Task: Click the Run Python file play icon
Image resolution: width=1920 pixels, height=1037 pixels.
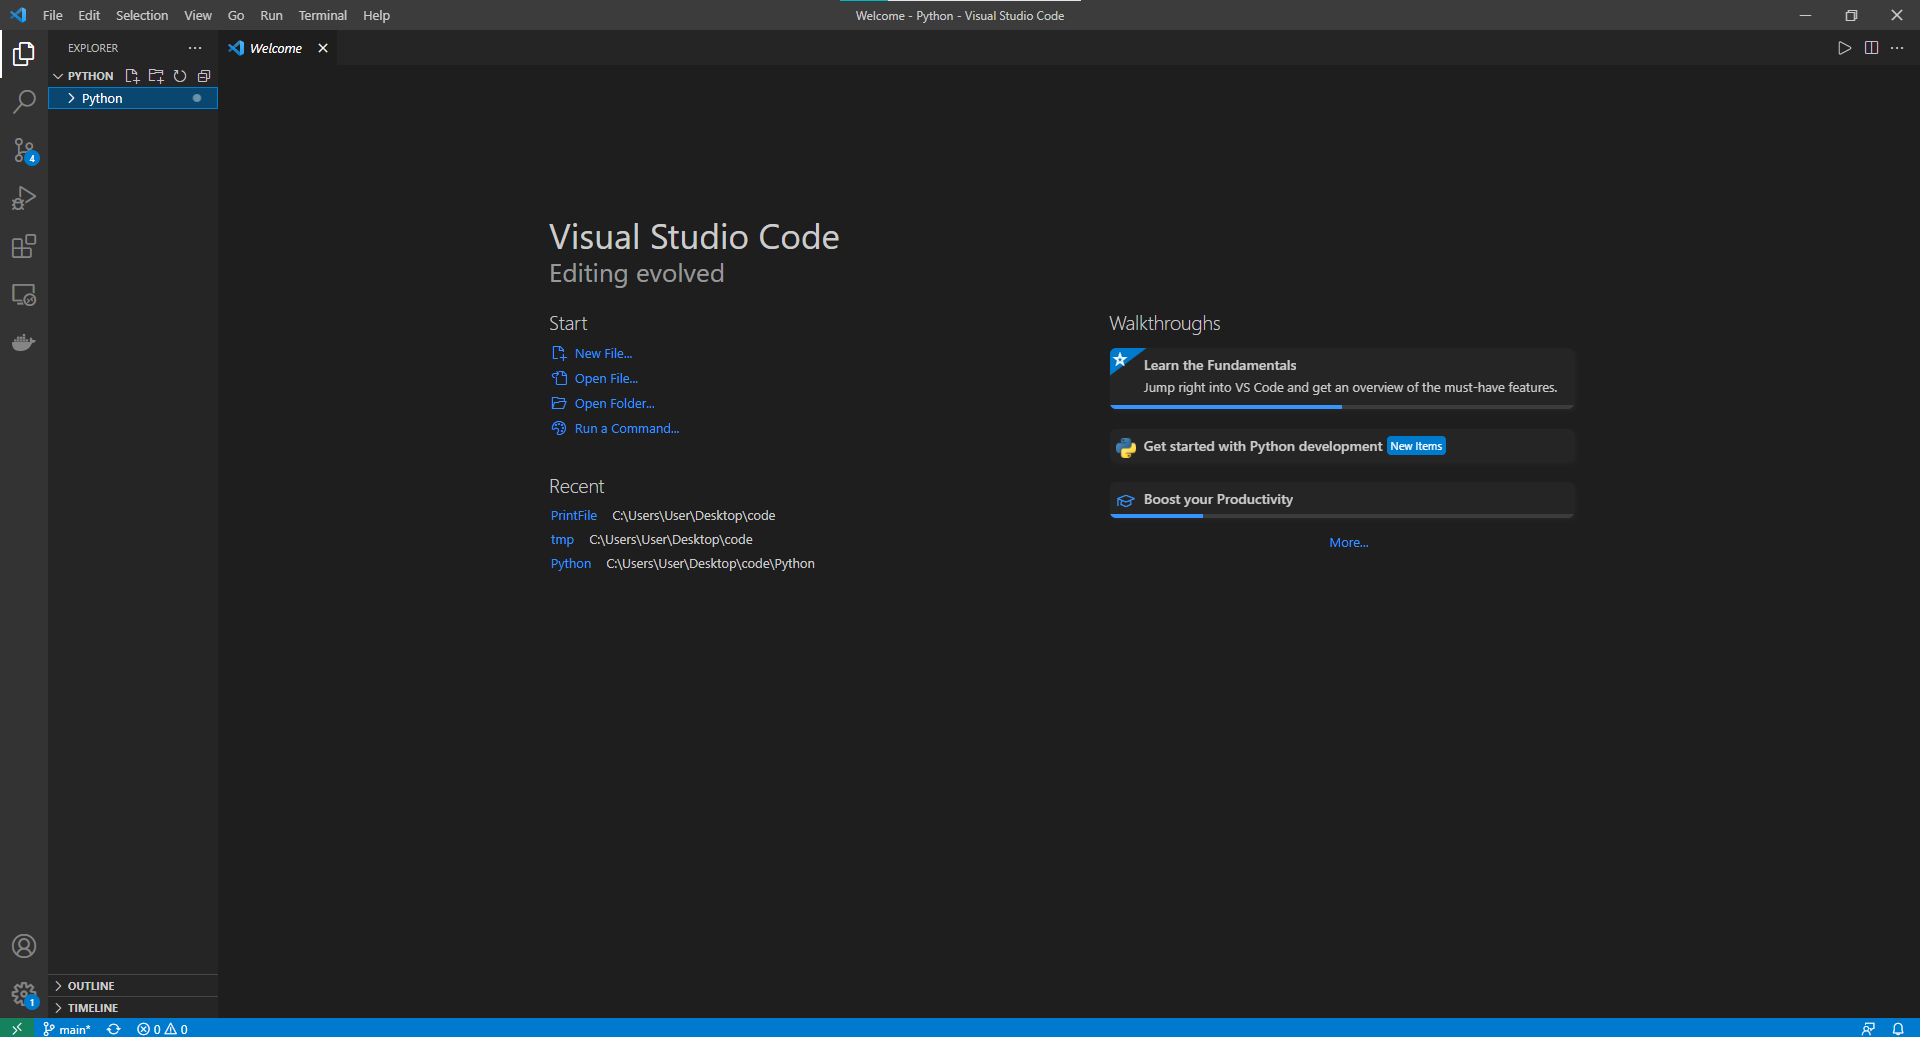Action: 1845,48
